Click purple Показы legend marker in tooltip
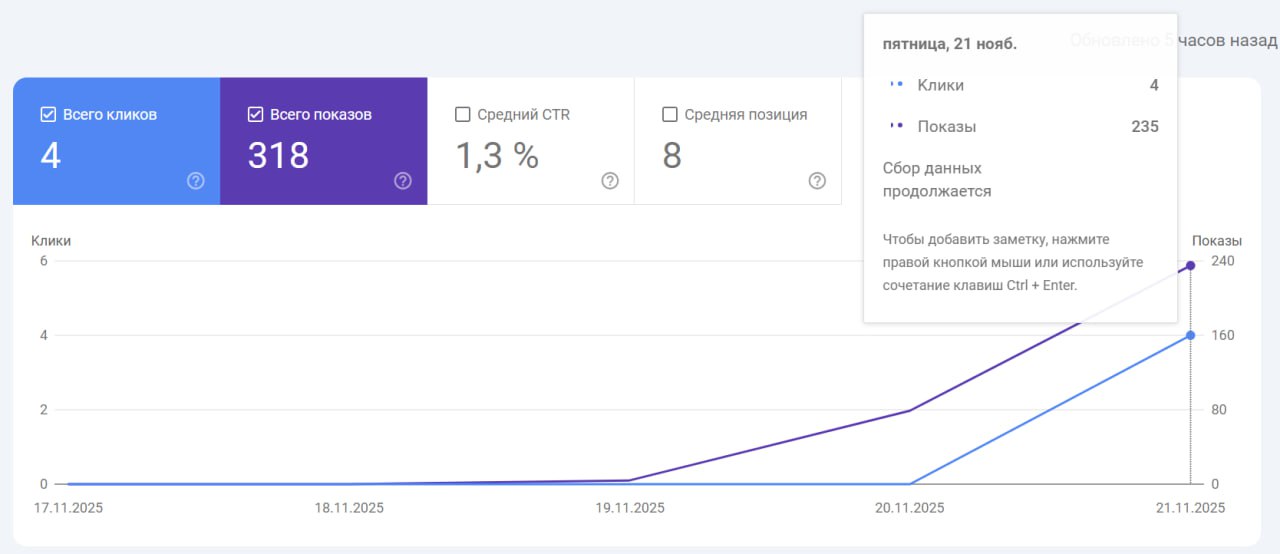The image size is (1280, 554). (897, 126)
